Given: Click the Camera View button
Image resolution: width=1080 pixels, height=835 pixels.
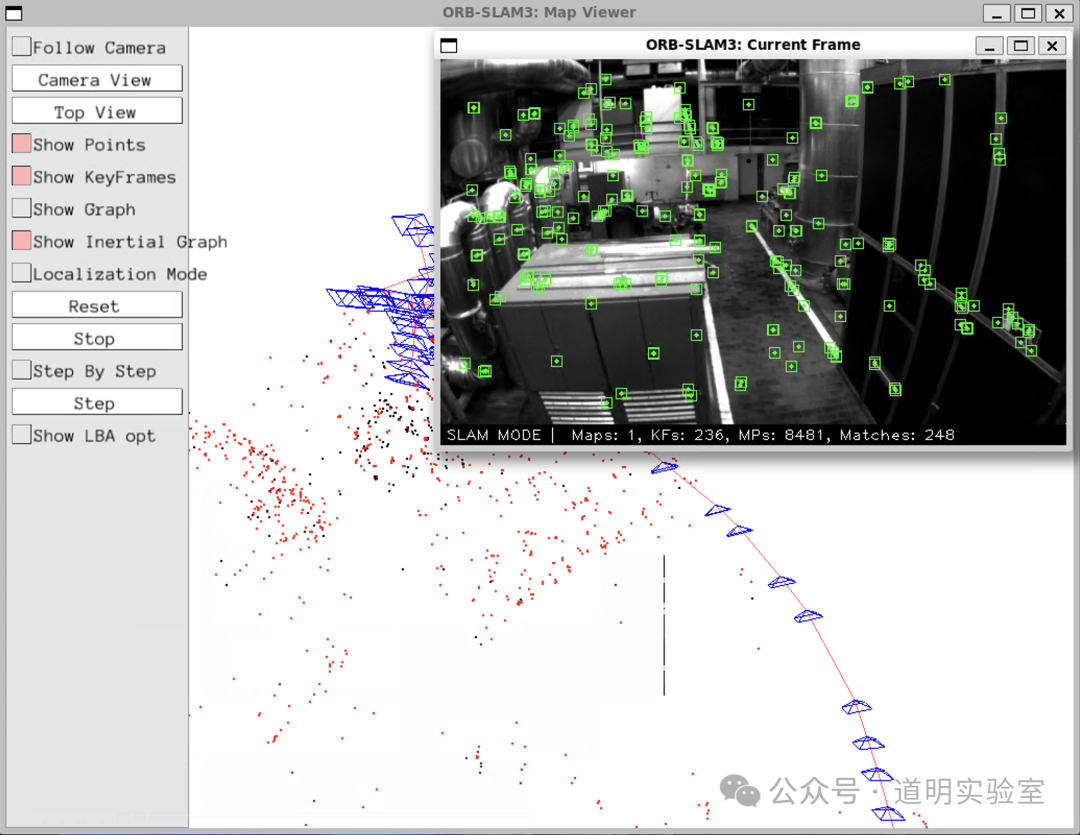Looking at the screenshot, I should click(96, 79).
